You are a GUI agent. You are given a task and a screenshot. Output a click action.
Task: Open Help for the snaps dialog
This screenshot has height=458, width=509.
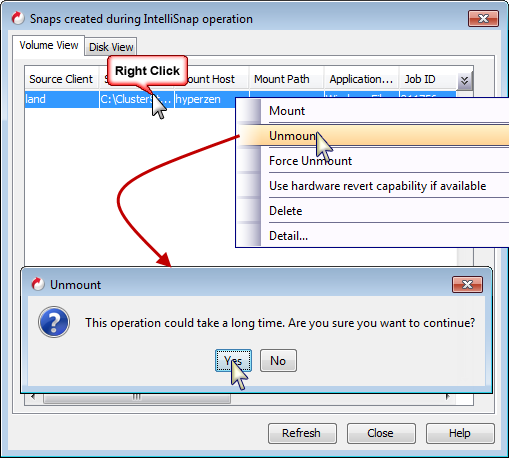(x=460, y=433)
